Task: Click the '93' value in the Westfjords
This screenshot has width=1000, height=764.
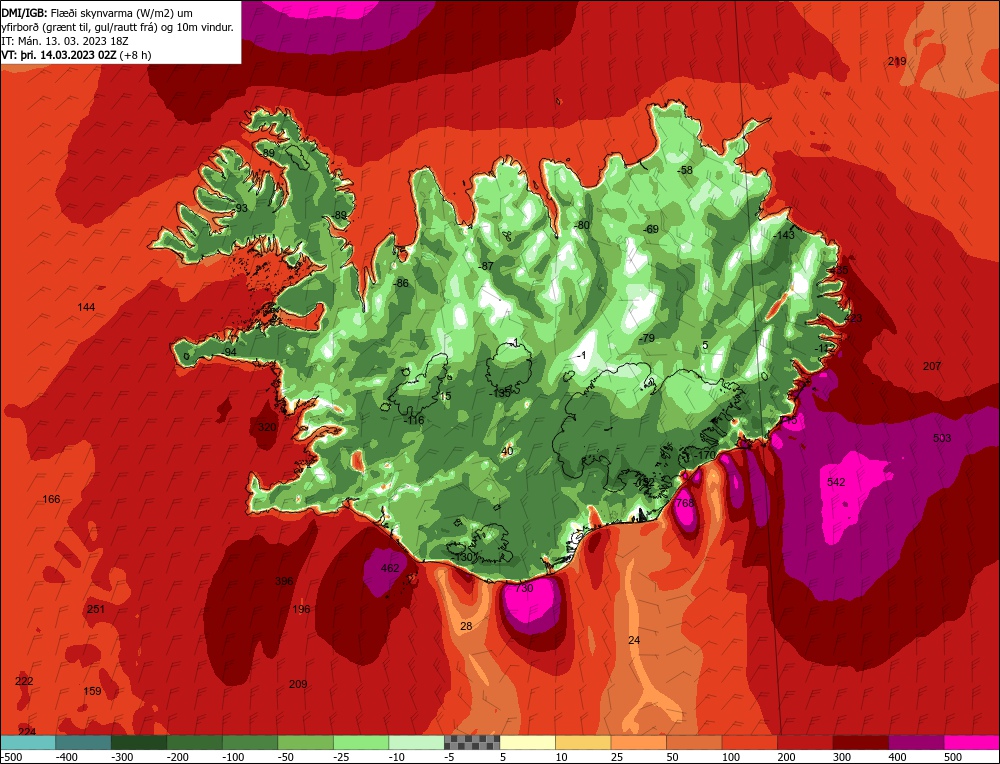Action: 242,209
